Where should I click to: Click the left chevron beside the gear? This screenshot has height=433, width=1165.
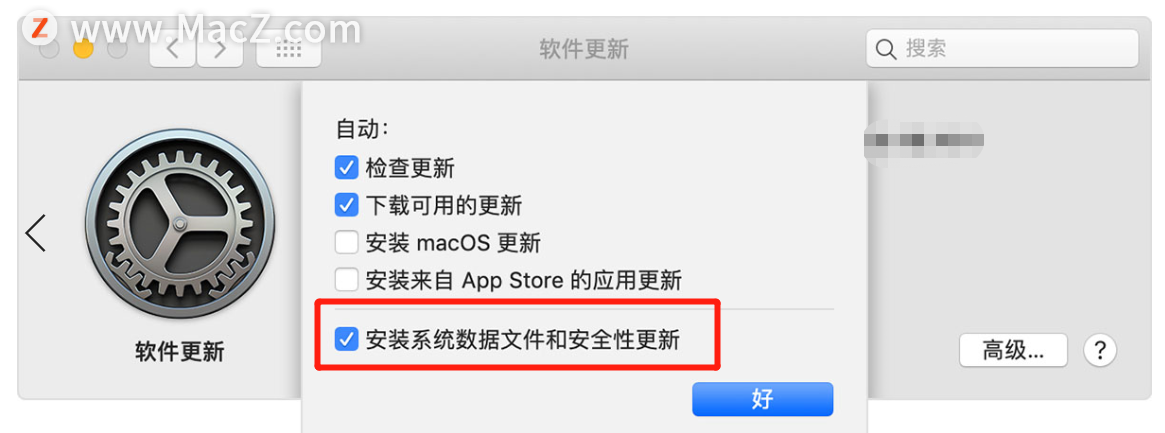pyautogui.click(x=36, y=232)
